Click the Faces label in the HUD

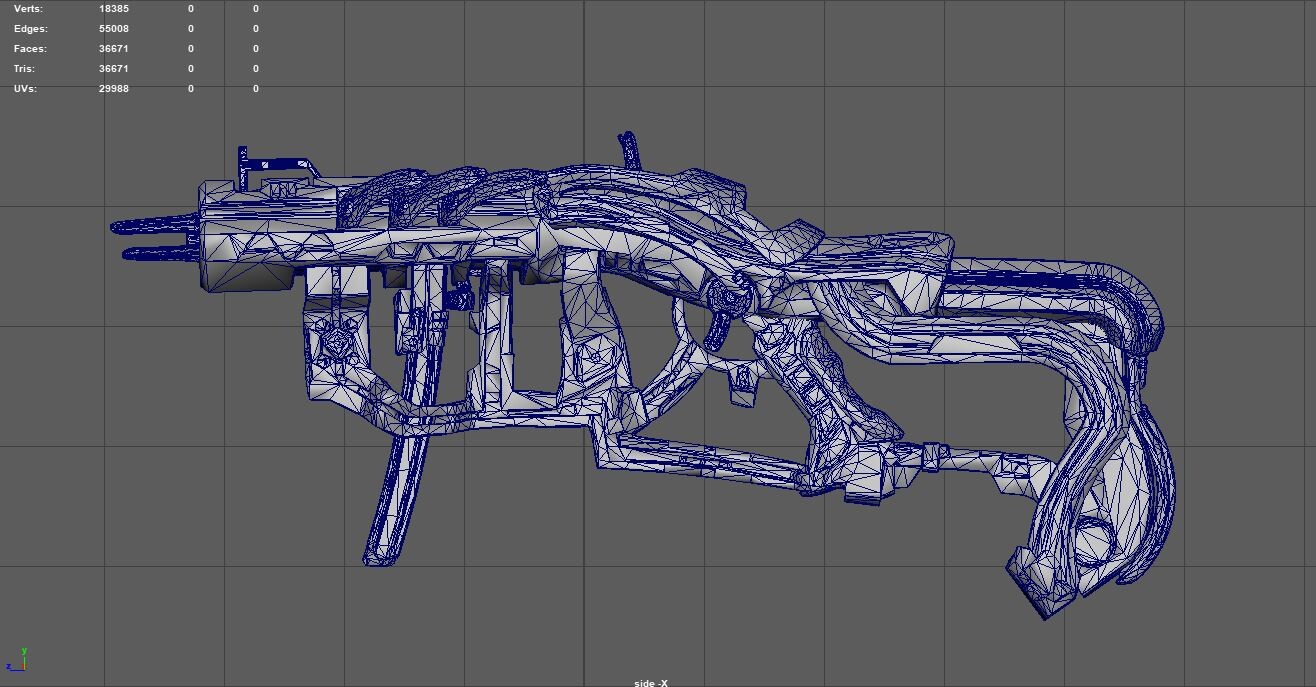pos(29,48)
